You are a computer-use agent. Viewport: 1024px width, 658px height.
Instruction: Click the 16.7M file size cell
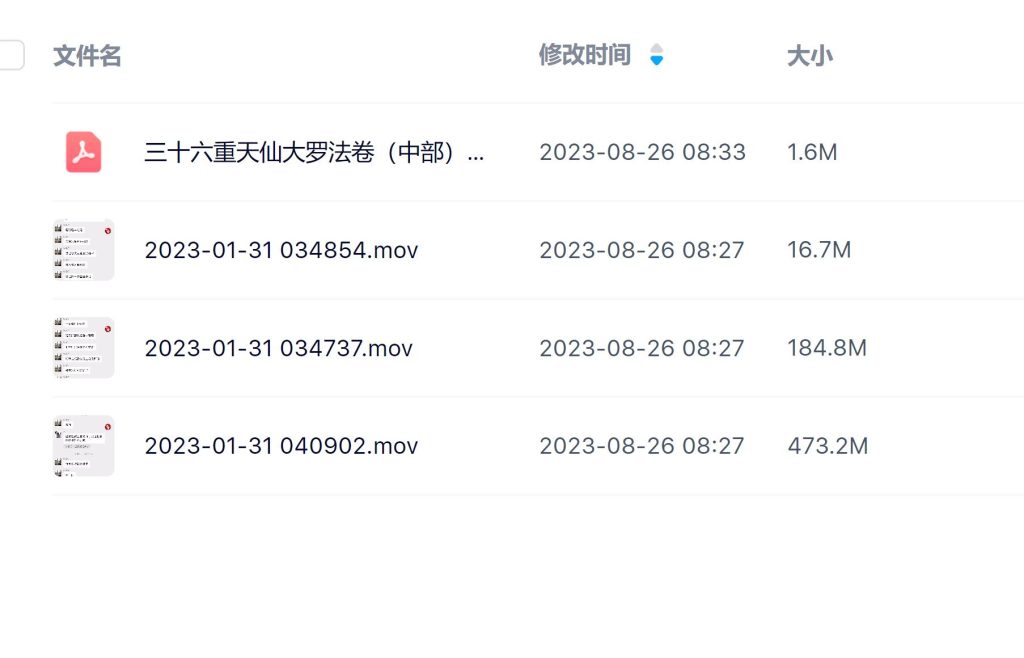coord(819,250)
